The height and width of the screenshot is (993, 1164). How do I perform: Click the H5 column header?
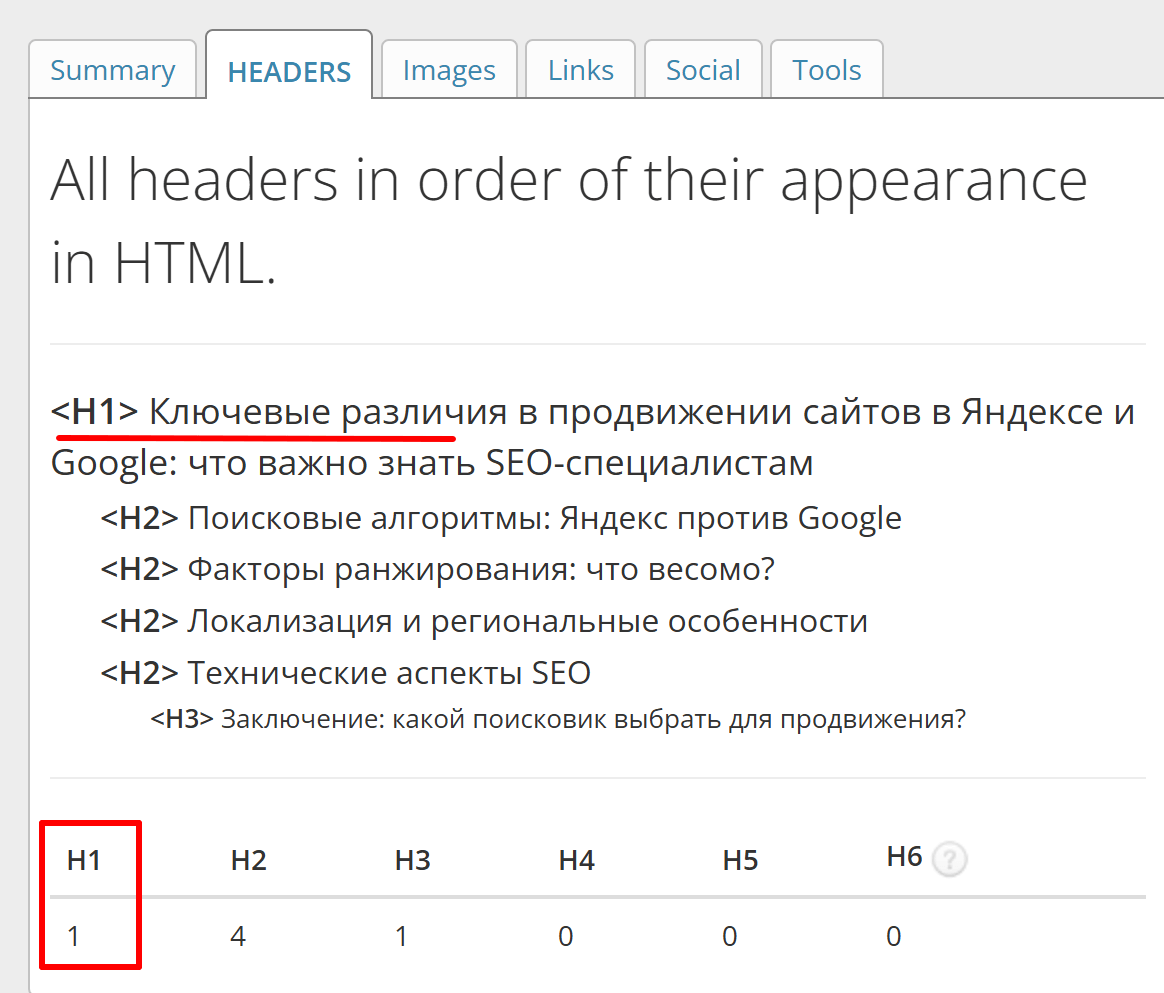pos(741,860)
